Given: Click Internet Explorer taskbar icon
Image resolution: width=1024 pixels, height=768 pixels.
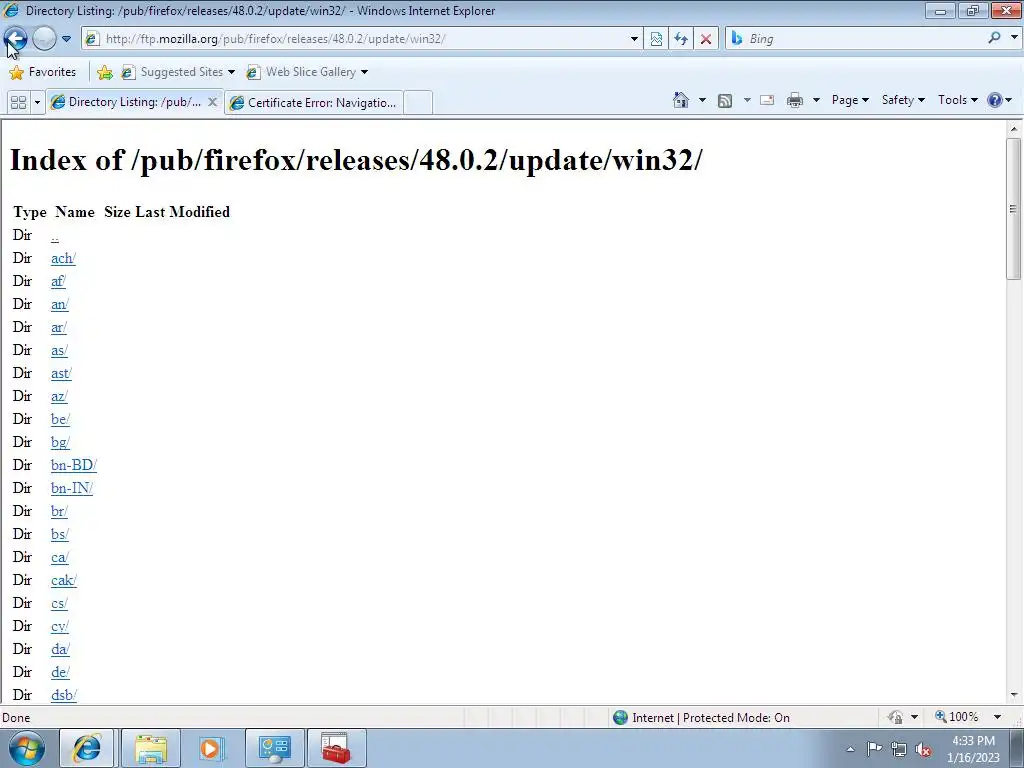Looking at the screenshot, I should pos(87,748).
